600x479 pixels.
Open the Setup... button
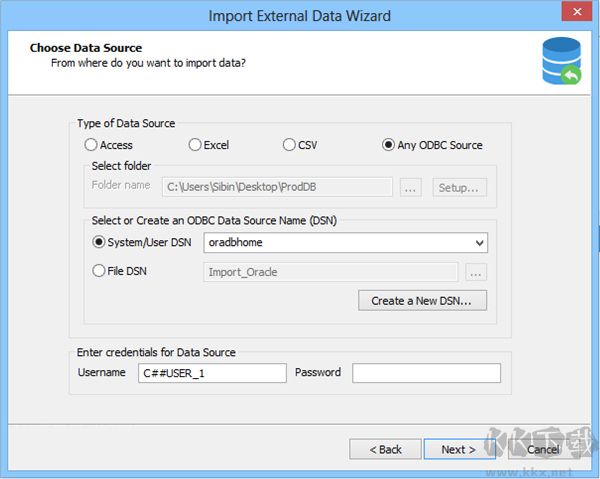460,187
